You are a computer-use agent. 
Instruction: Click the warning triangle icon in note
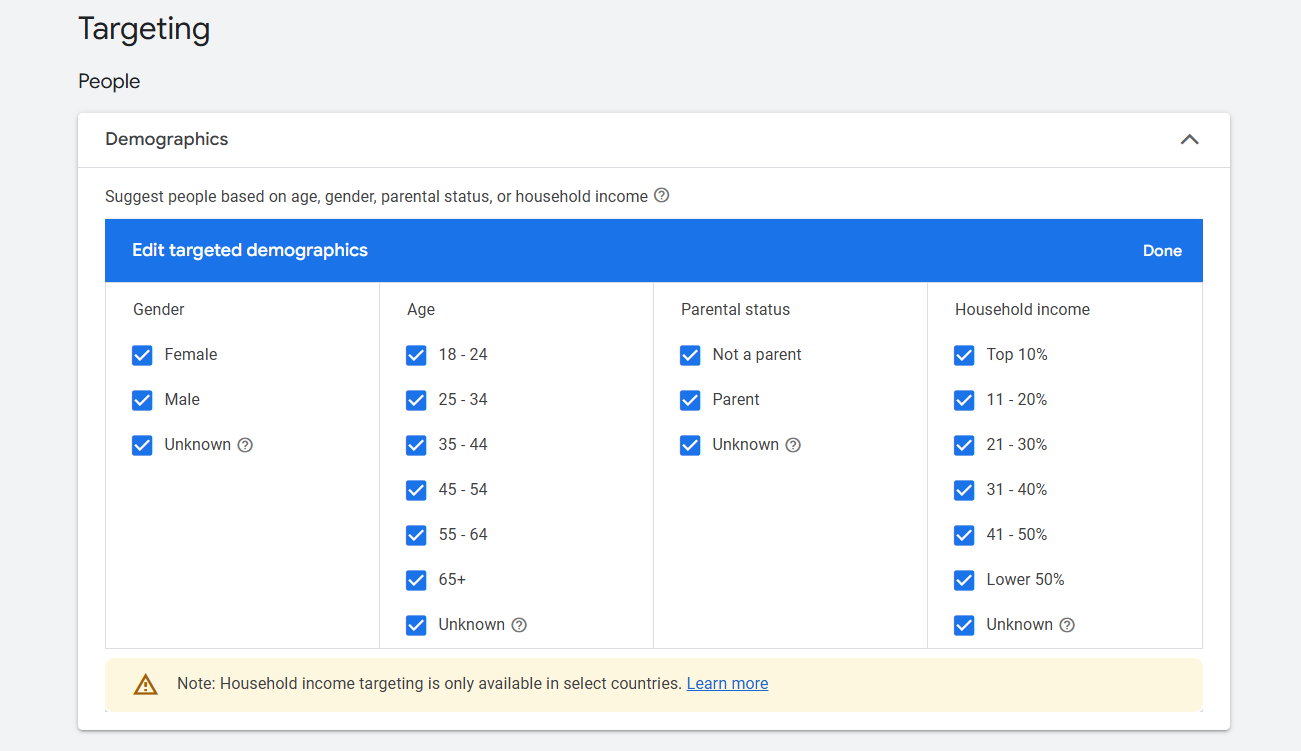pyautogui.click(x=146, y=684)
